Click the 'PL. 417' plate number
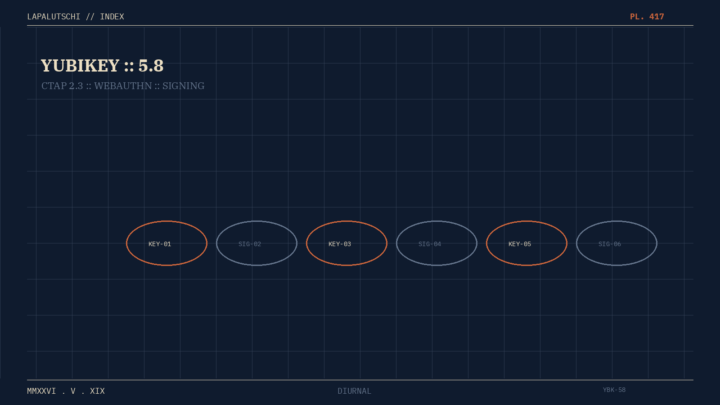The width and height of the screenshot is (720, 405). coord(647,17)
